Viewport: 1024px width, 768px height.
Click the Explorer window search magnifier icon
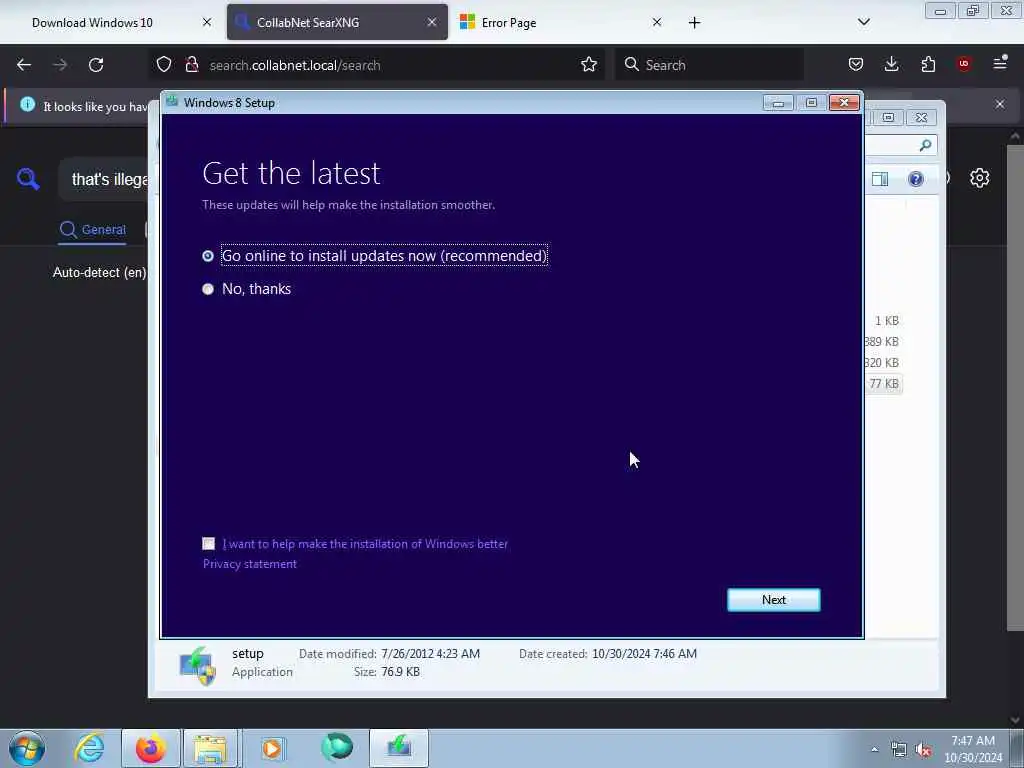925,145
